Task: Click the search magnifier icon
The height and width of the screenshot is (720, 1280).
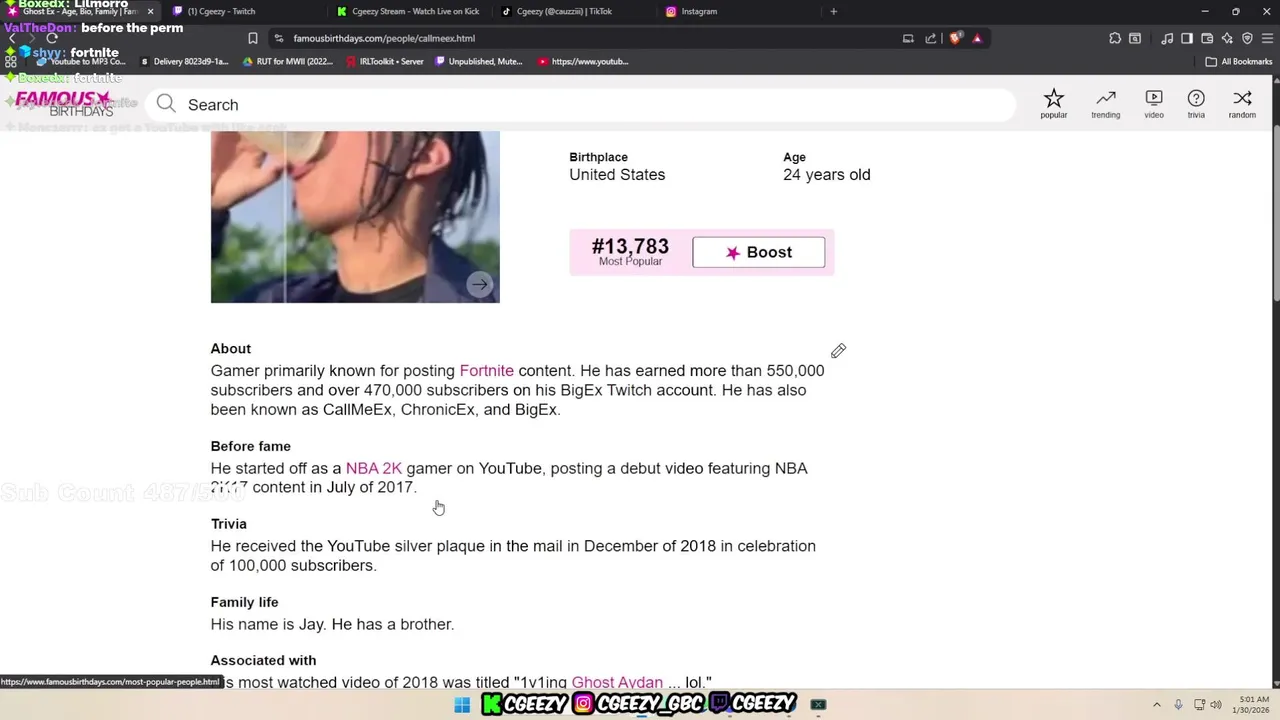Action: click(x=166, y=104)
